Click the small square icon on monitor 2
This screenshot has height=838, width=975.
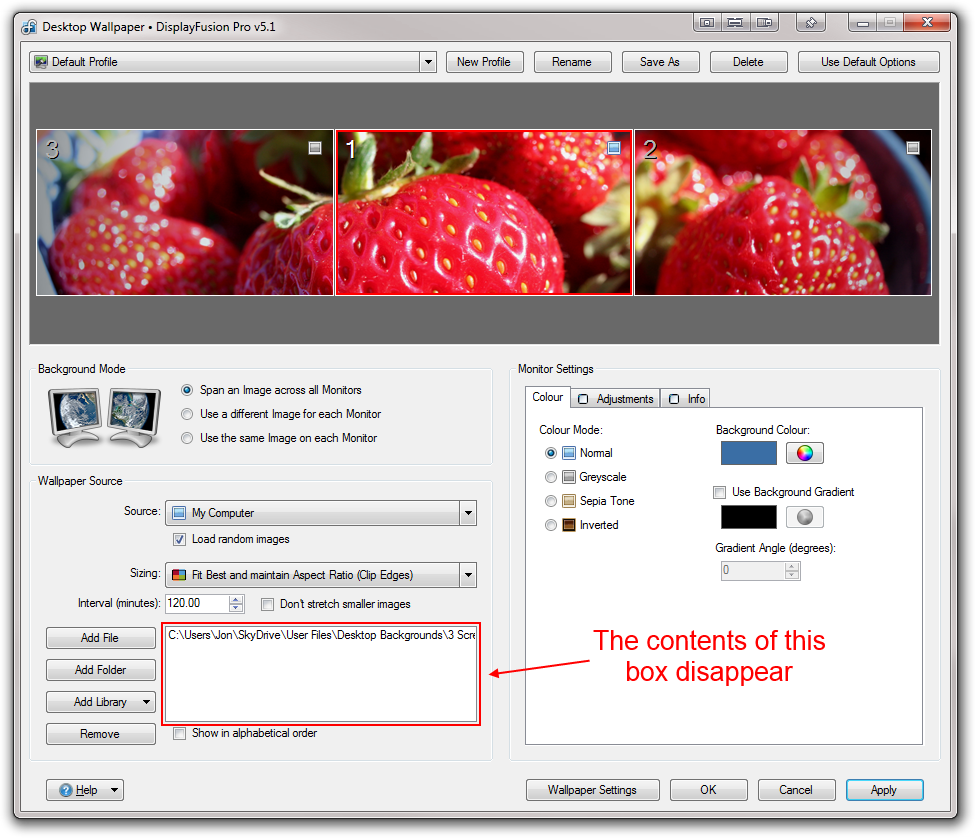(x=912, y=148)
